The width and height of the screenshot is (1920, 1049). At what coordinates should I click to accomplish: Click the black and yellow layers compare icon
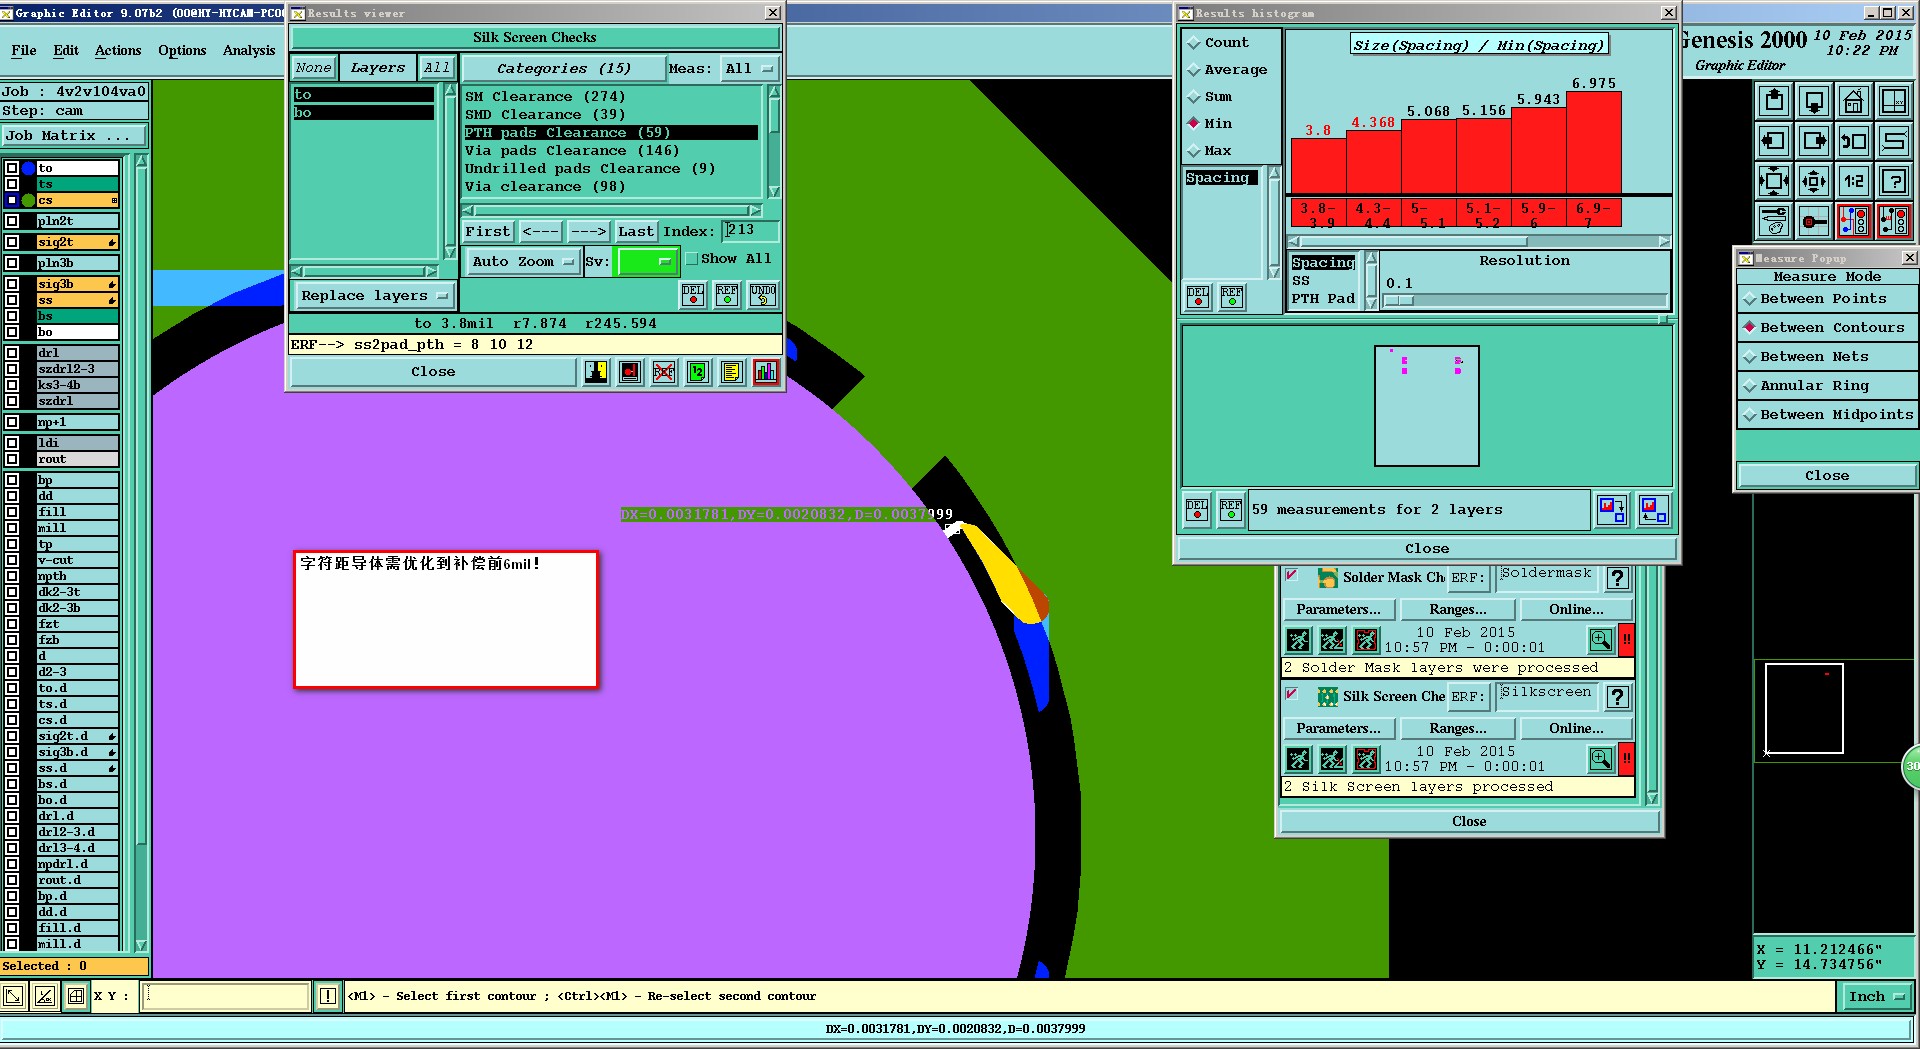tap(596, 372)
